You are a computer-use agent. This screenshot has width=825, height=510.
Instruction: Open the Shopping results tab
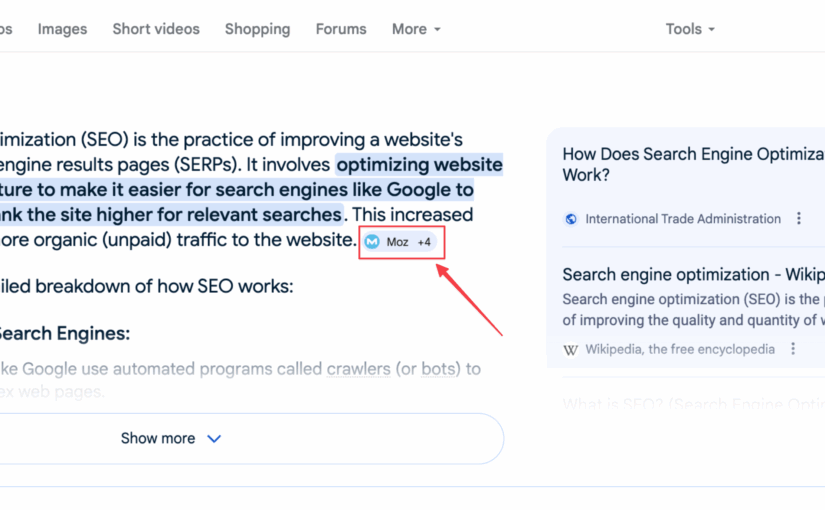click(257, 29)
